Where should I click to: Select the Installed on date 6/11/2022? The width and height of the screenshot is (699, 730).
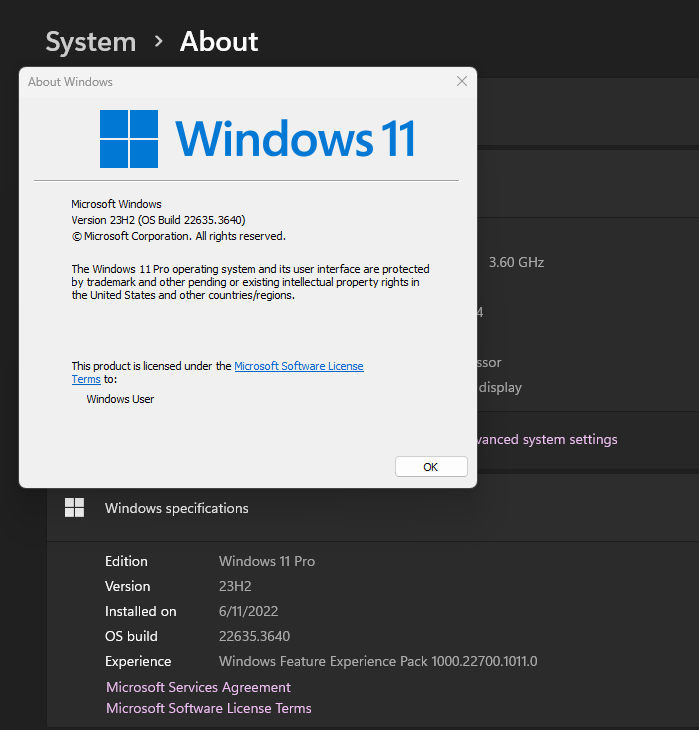click(x=249, y=611)
